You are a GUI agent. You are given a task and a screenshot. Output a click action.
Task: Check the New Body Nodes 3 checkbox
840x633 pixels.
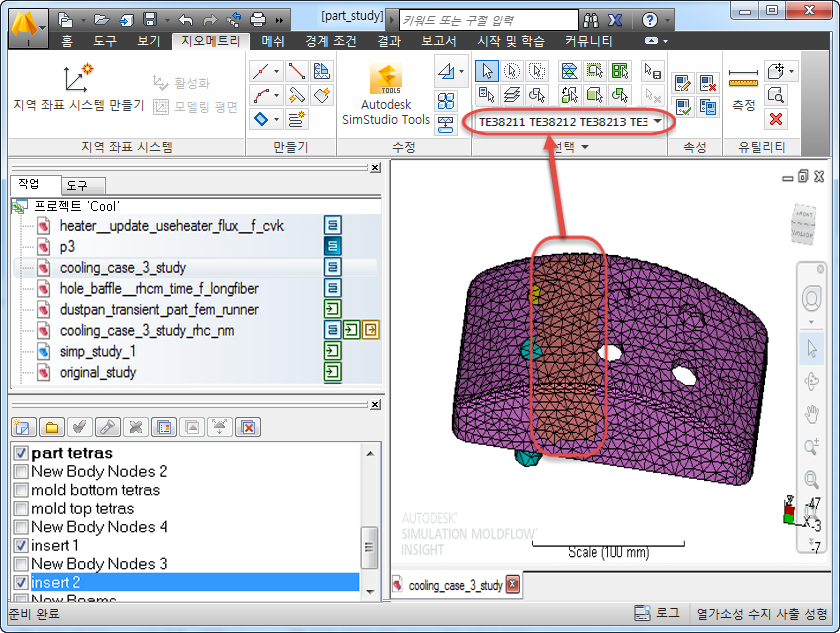point(21,564)
